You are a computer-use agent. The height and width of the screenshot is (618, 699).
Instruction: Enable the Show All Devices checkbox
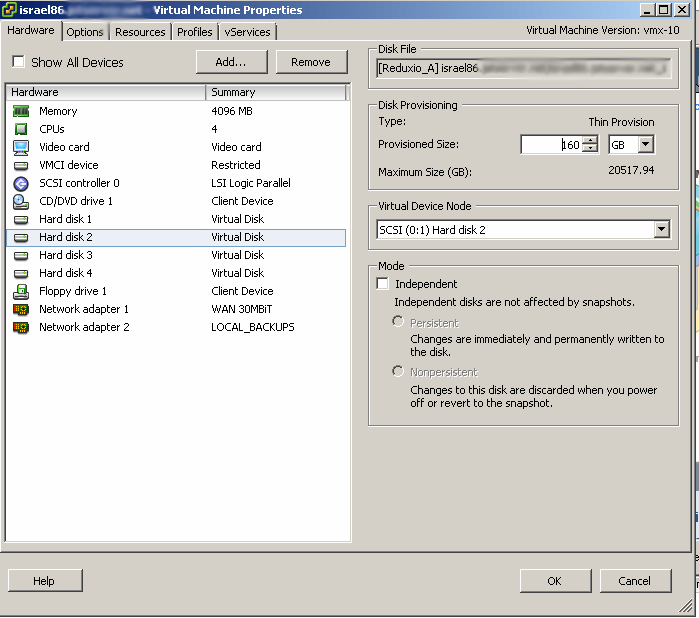point(18,62)
